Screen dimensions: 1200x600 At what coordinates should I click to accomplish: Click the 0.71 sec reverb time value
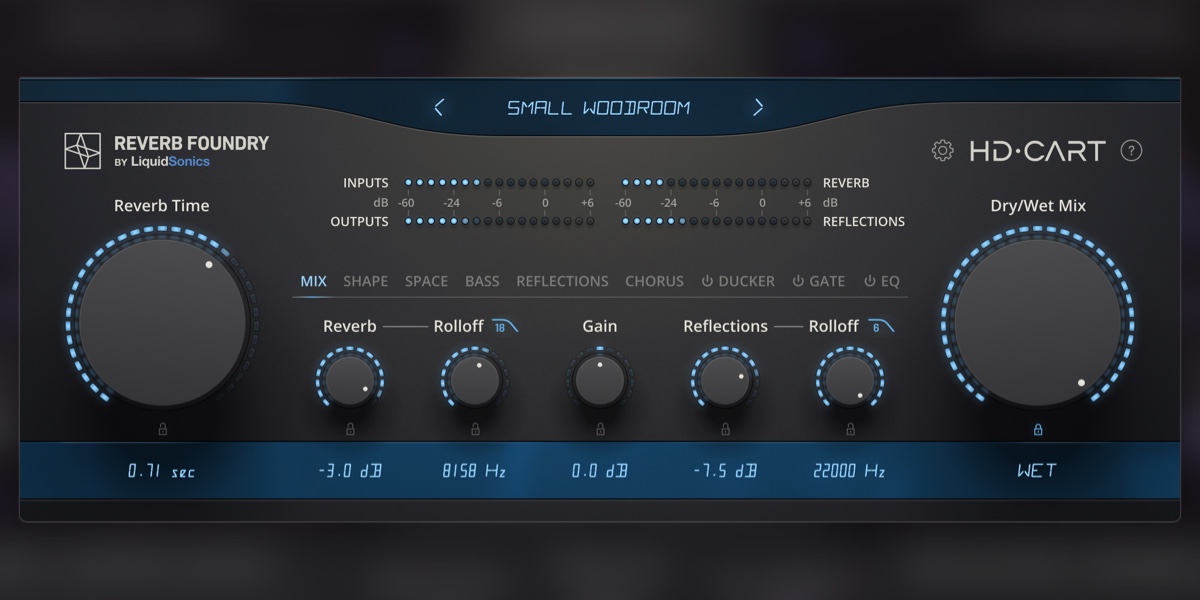click(x=161, y=471)
